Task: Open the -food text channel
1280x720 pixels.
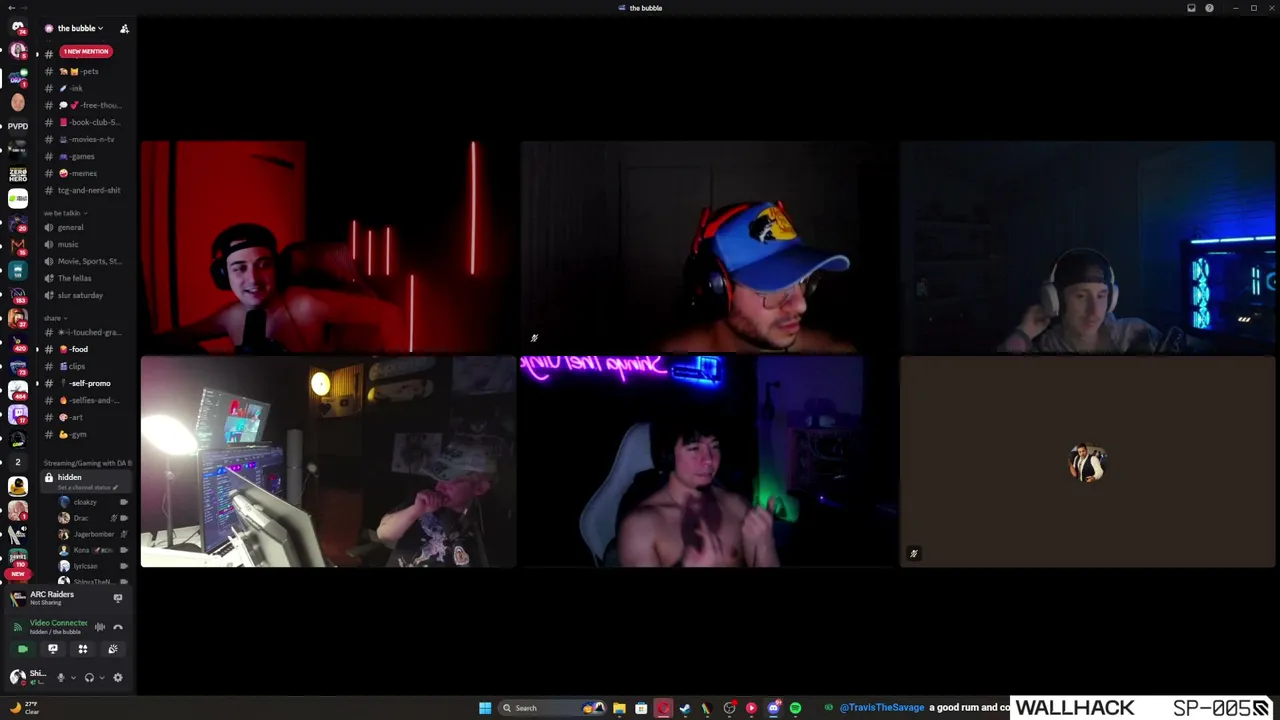Action: click(85, 349)
